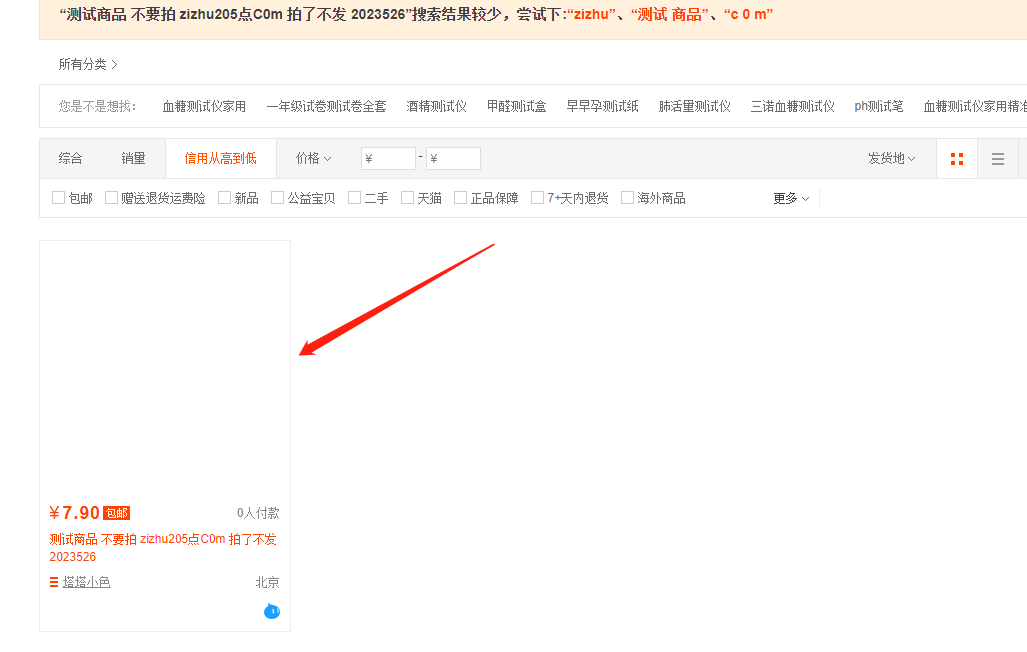The width and height of the screenshot is (1027, 652).
Task: Open 所有分类 category breadcrumb
Action: coord(88,64)
